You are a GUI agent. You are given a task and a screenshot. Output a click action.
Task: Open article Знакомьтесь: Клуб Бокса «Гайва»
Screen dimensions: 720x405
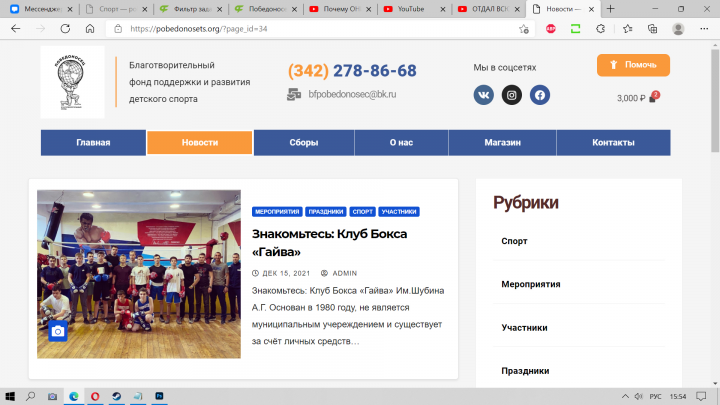point(329,242)
